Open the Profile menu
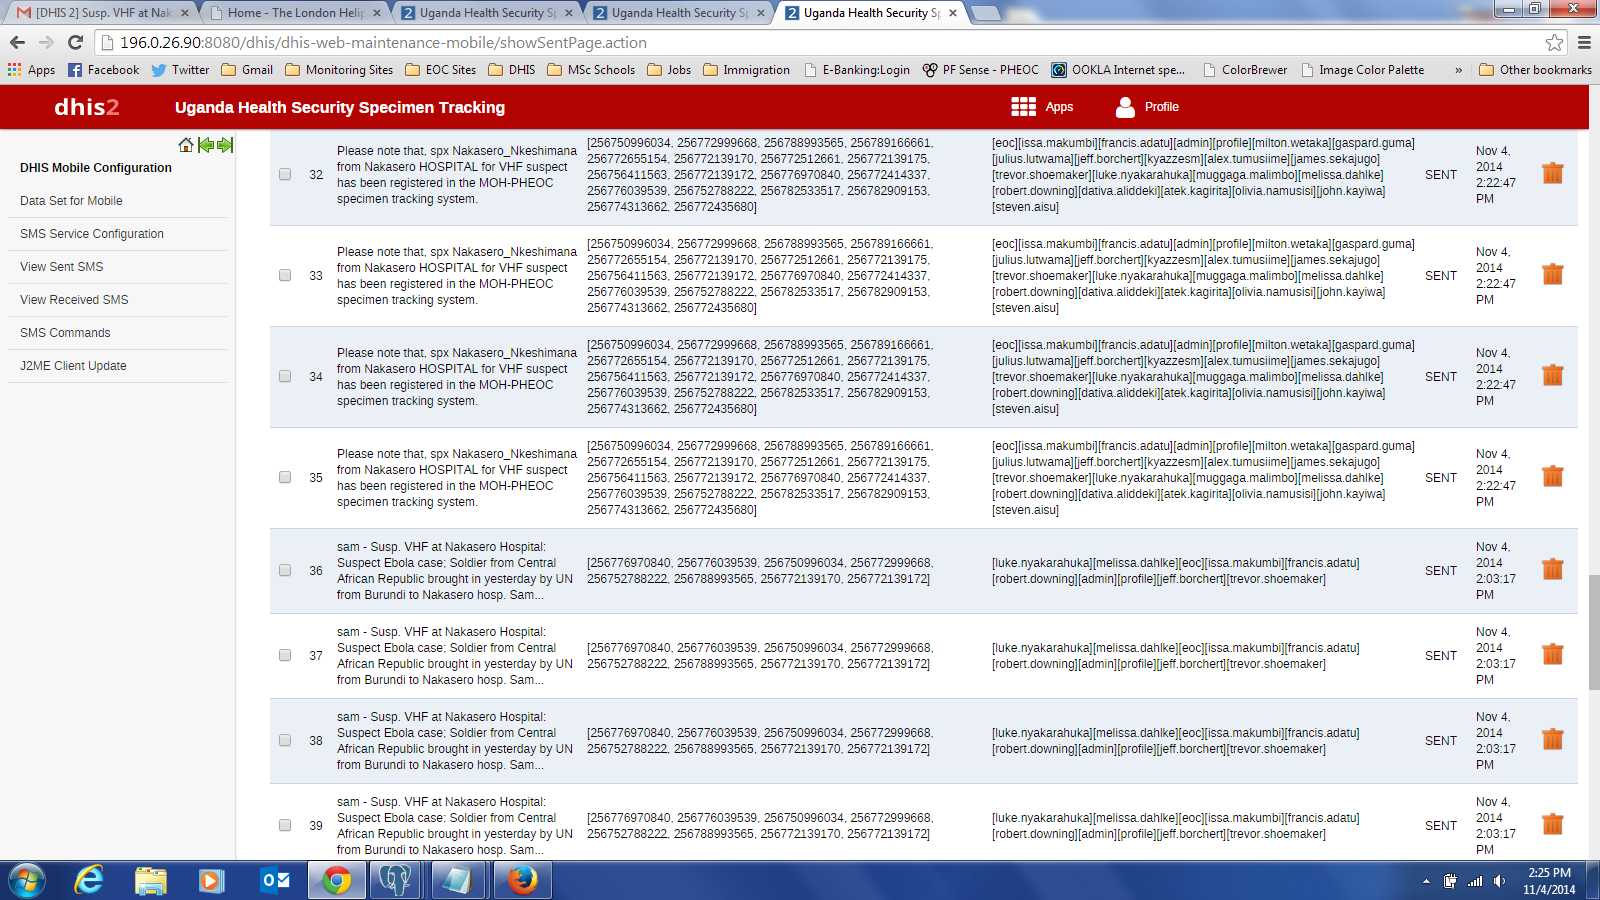This screenshot has width=1600, height=900. tap(1147, 107)
